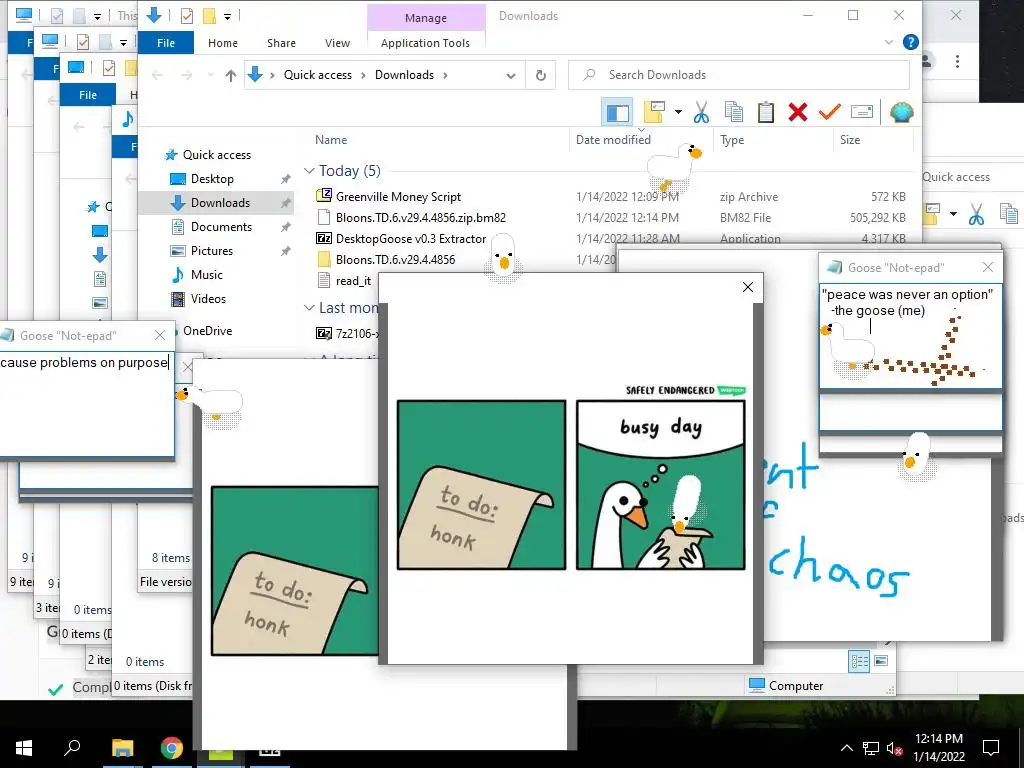
Task: Select Downloads in the navigation pane
Action: tap(220, 203)
